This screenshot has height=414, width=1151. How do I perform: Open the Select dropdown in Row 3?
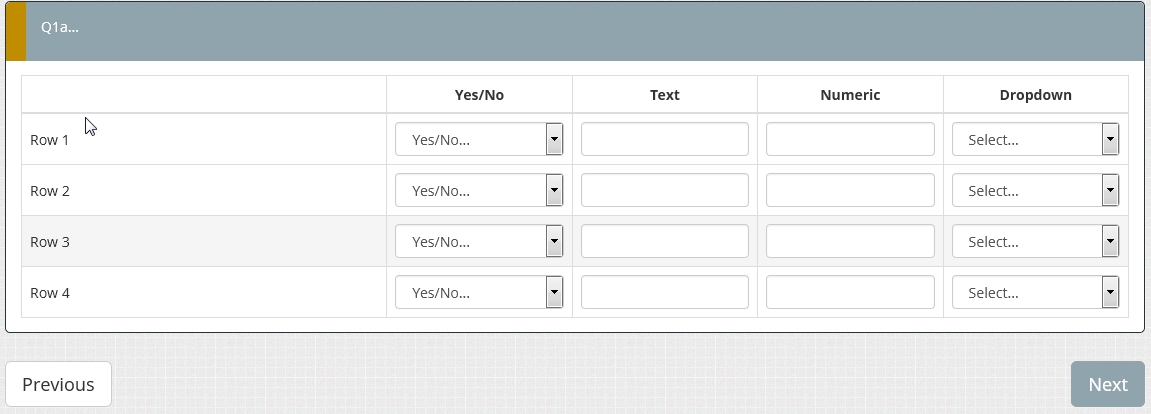click(1035, 242)
